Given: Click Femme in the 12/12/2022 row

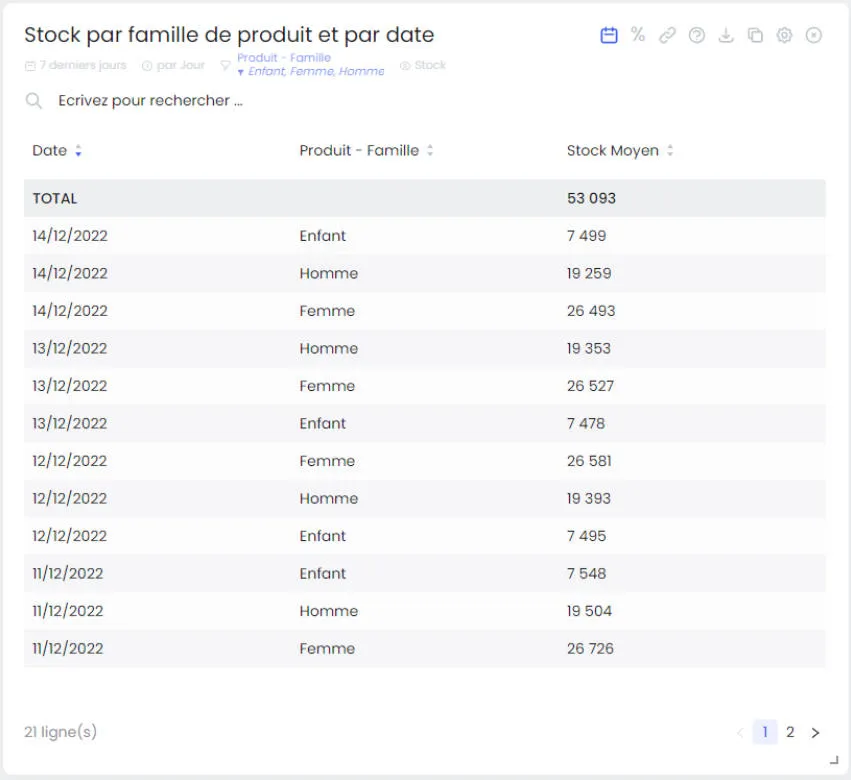Looking at the screenshot, I should coord(327,460).
